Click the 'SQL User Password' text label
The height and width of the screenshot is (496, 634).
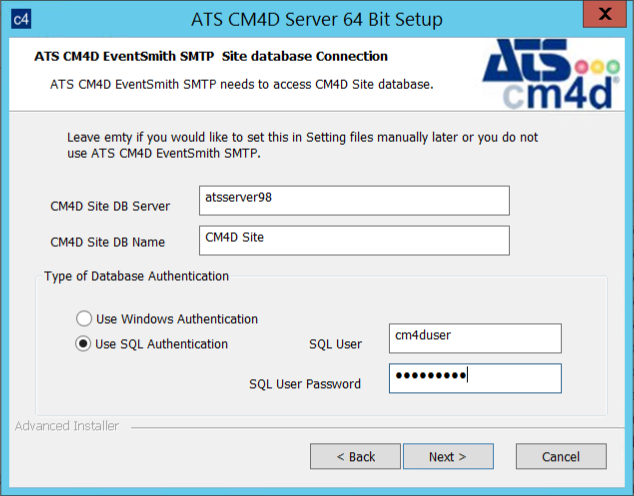305,384
